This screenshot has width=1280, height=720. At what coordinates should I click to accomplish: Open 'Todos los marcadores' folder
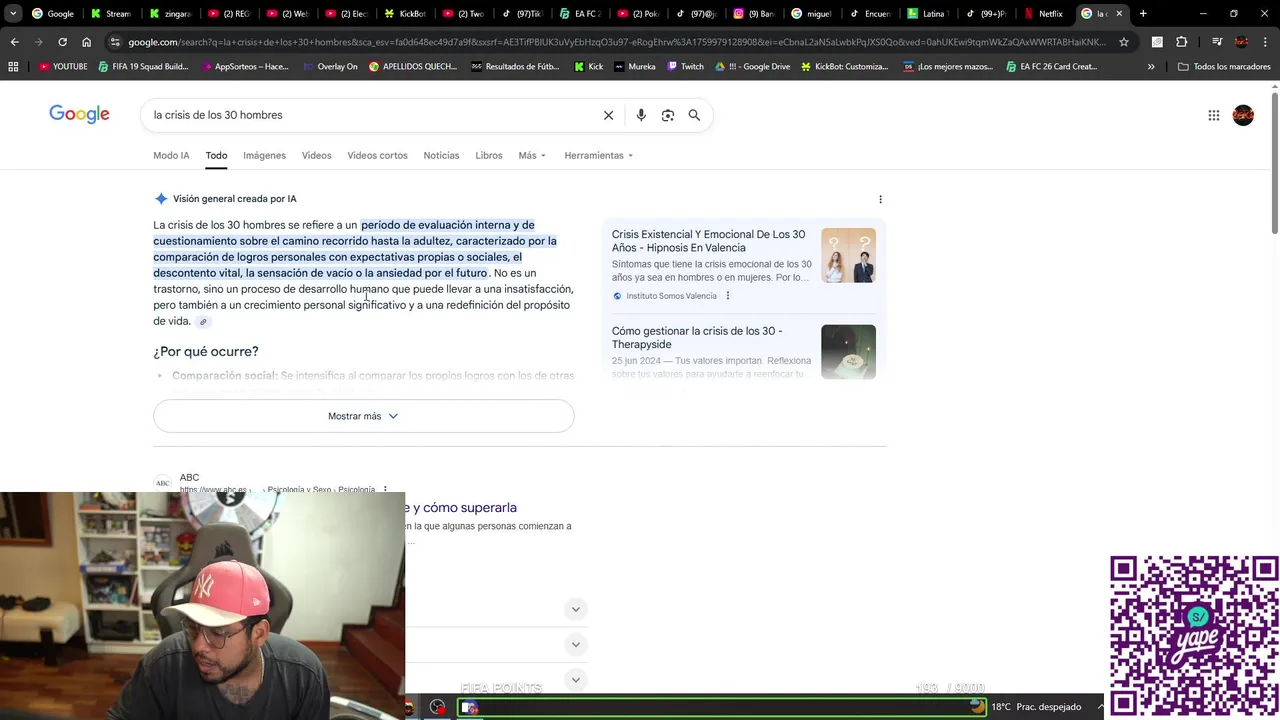coord(1224,66)
